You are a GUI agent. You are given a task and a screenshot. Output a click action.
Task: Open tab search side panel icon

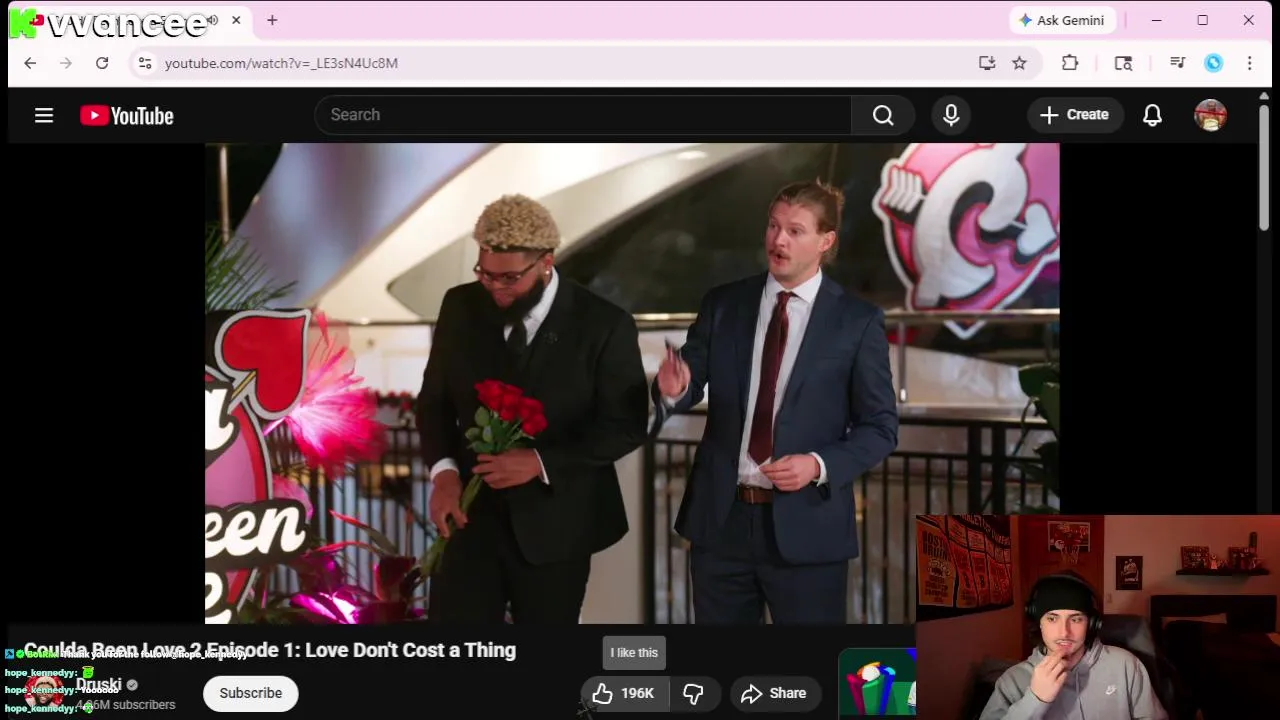1123,63
